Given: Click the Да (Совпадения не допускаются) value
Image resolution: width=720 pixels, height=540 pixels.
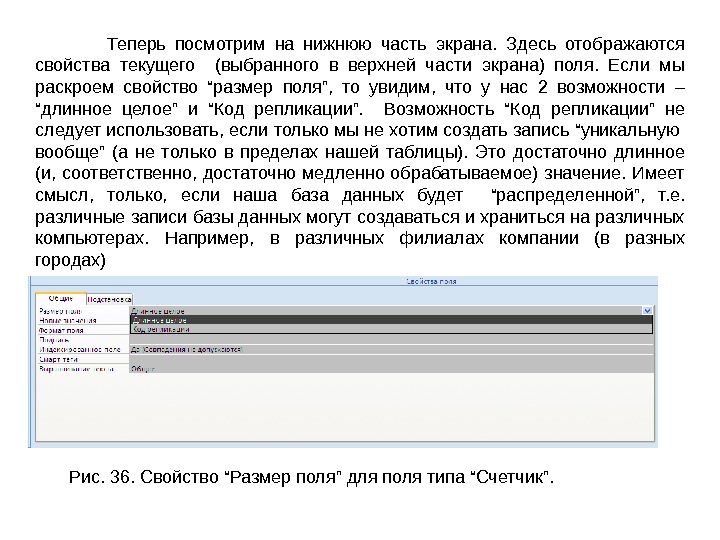Looking at the screenshot, I should pos(186,349).
